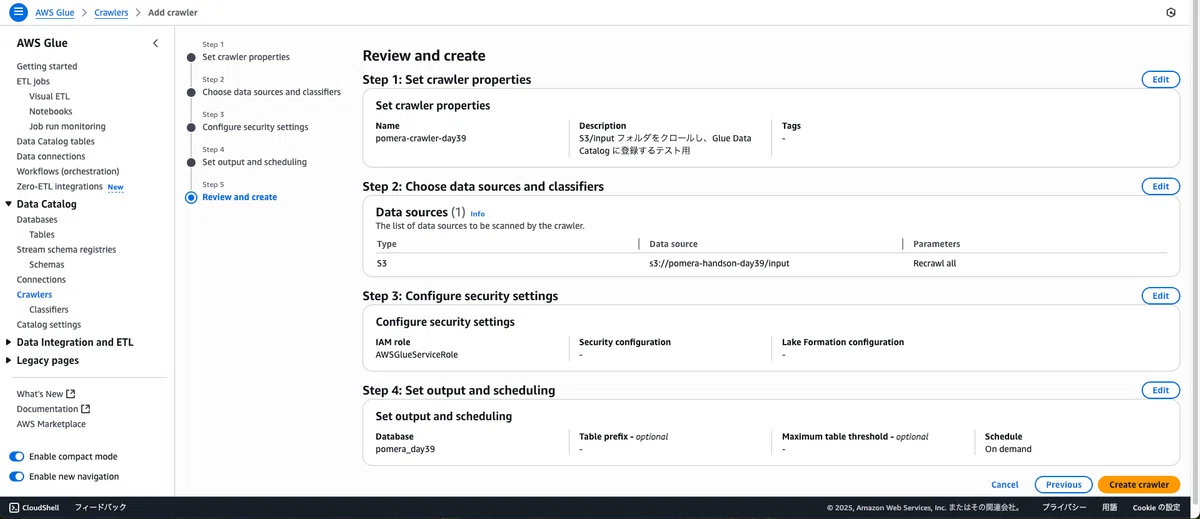The width and height of the screenshot is (1200, 519).
Task: Cancel the crawler creation
Action: point(1004,485)
